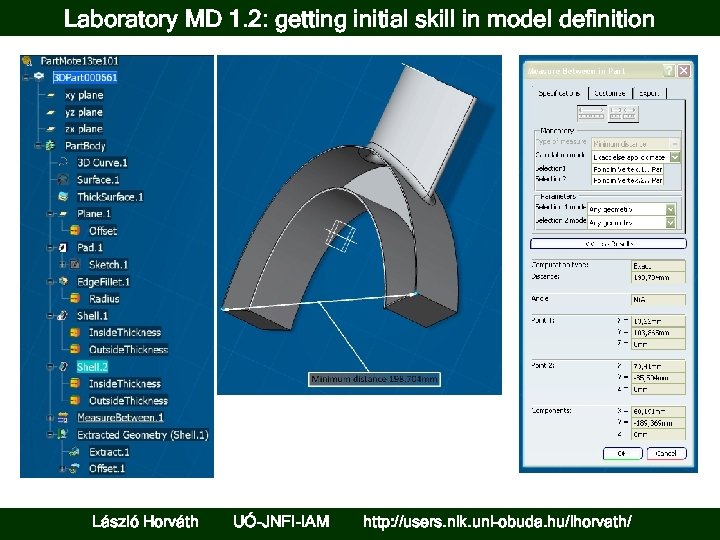720x540 pixels.
Task: Select InsideThickness under Shell.1
Action: pyautogui.click(x=125, y=332)
